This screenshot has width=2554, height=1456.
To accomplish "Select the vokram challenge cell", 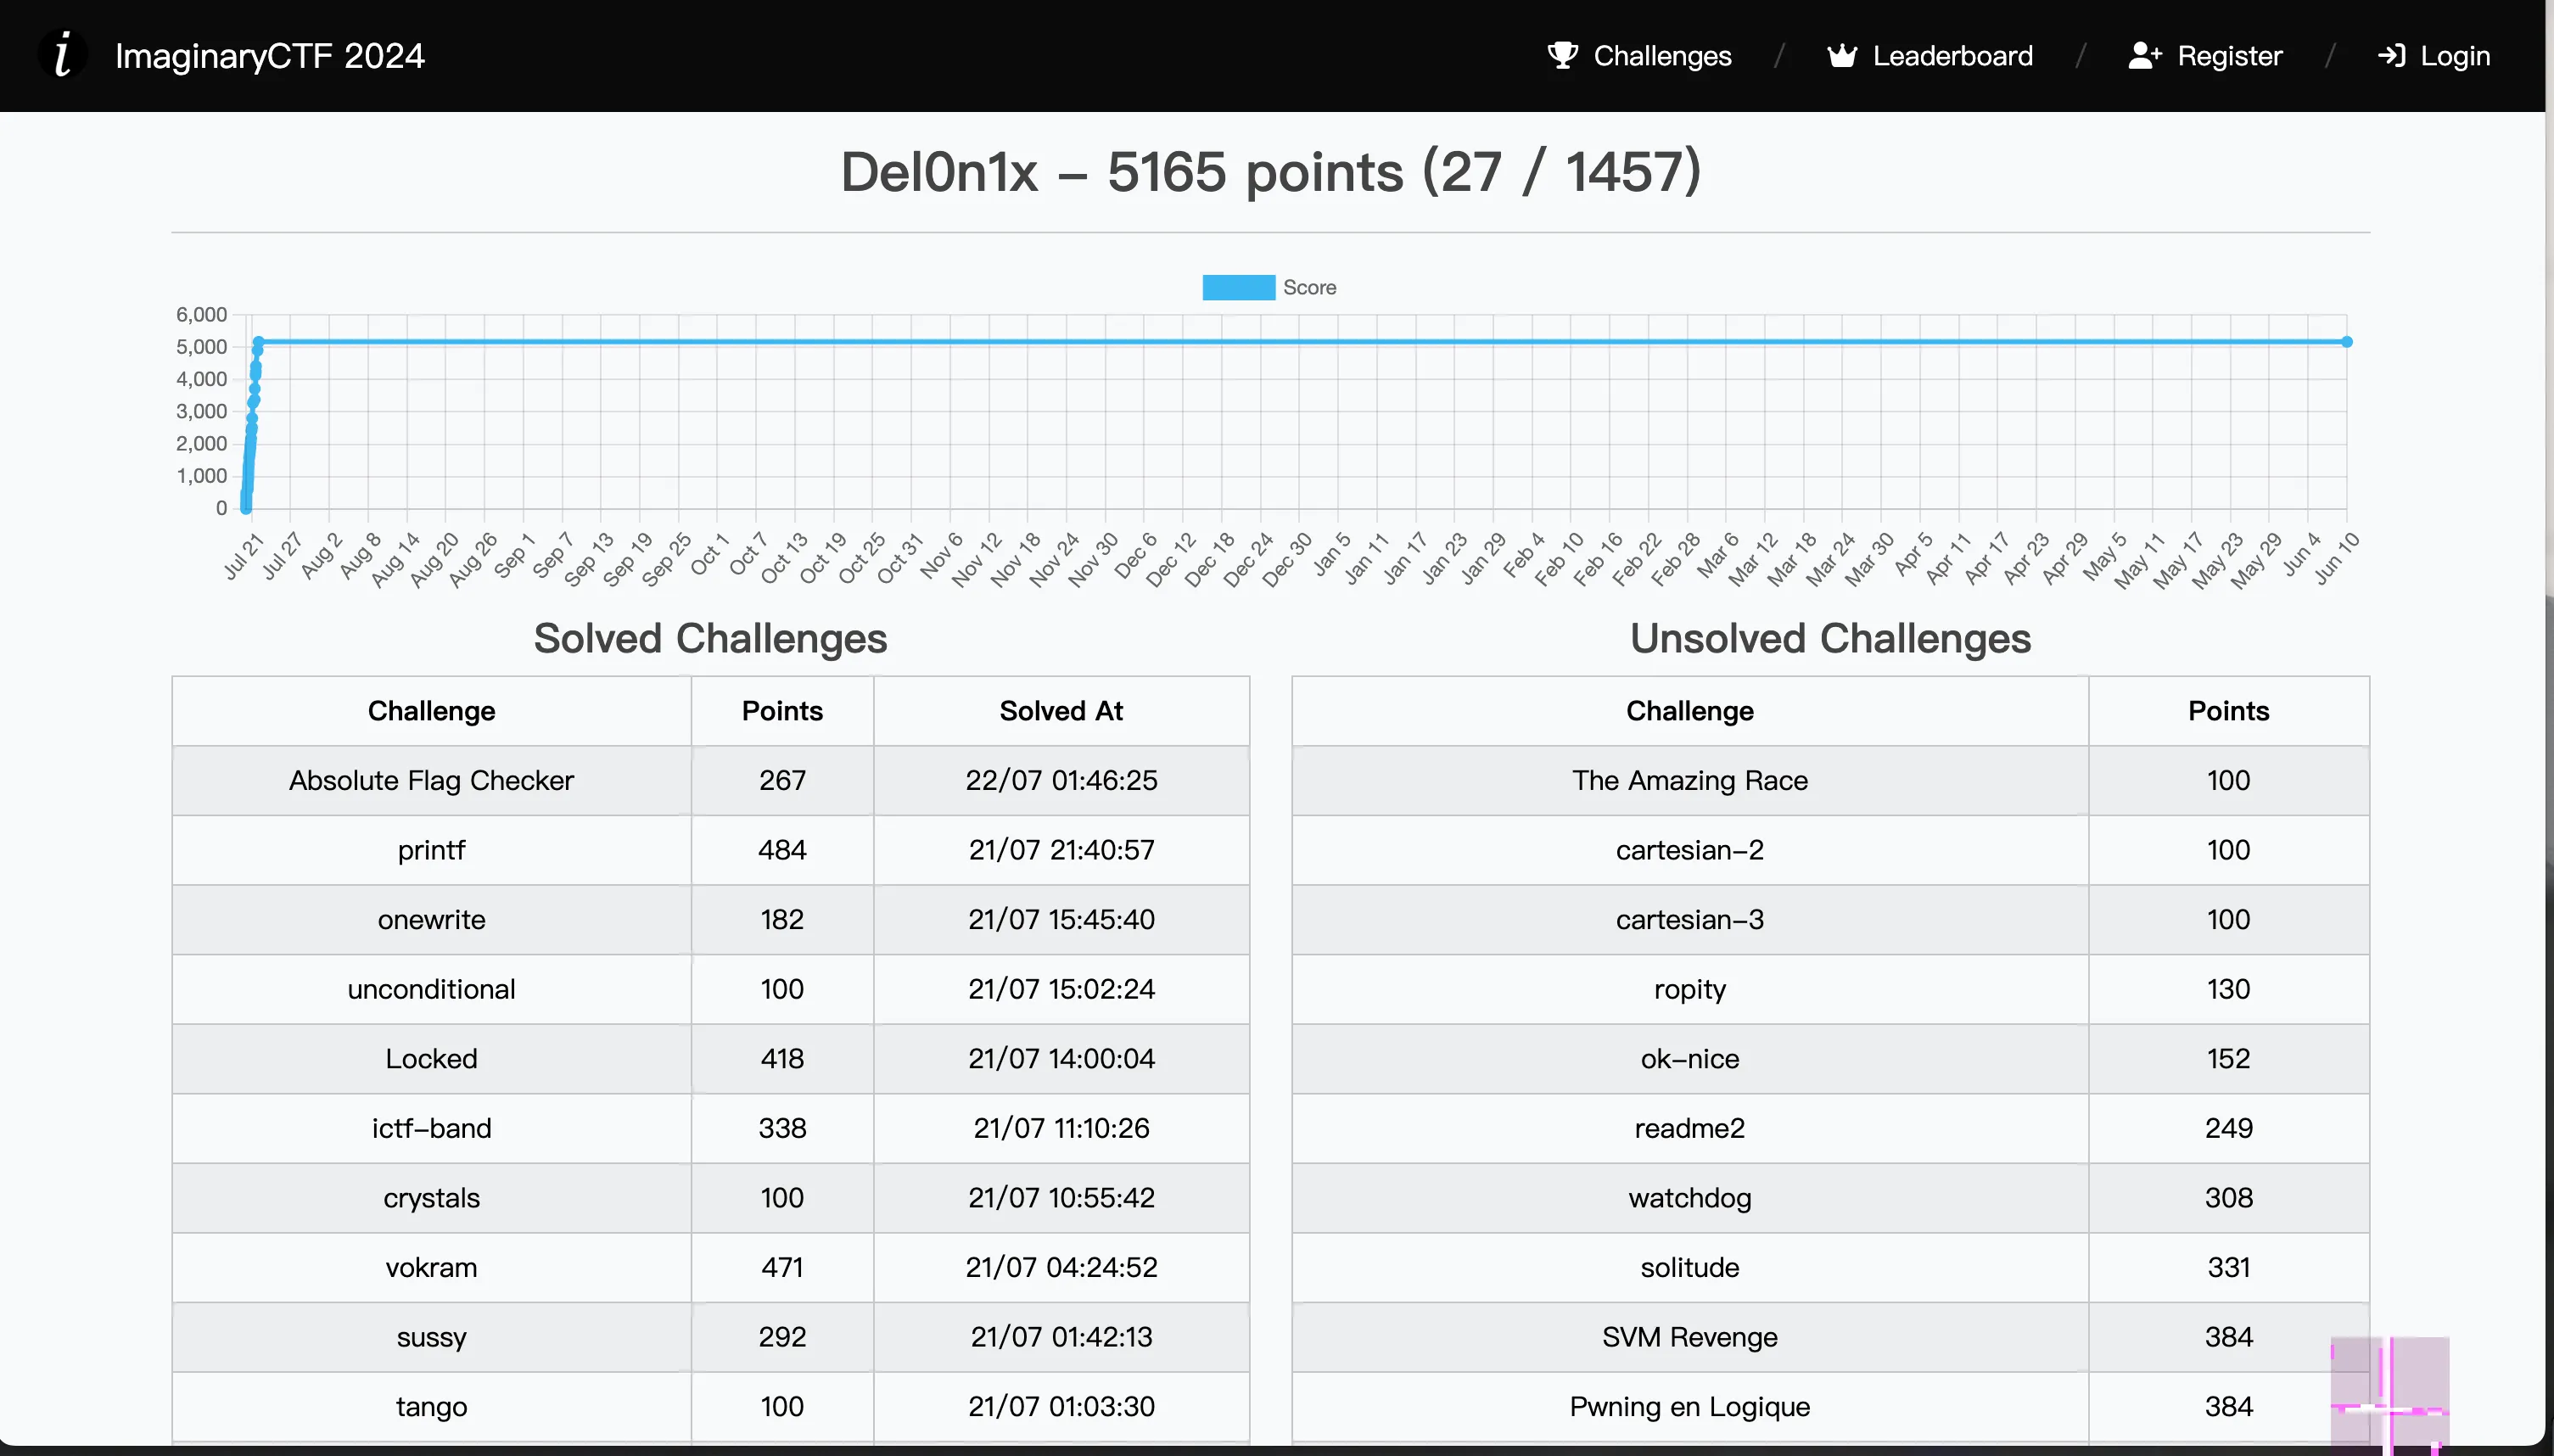I will coord(431,1267).
